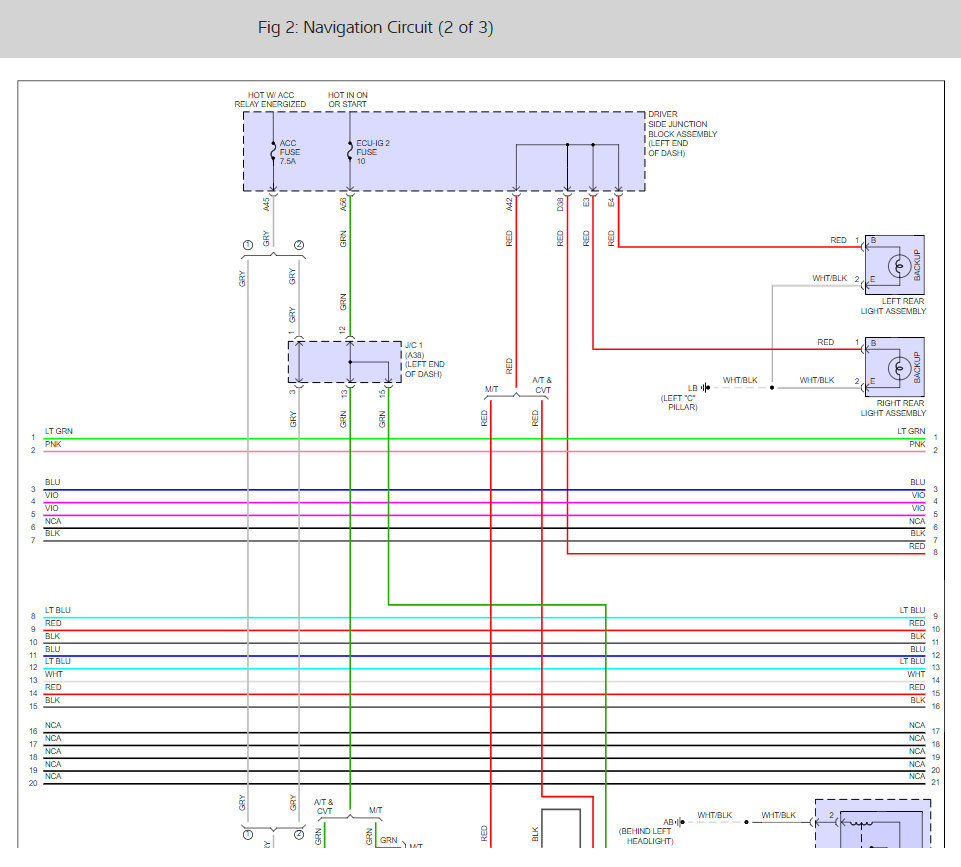Click connector pin label E3
The height and width of the screenshot is (867, 961).
click(586, 202)
